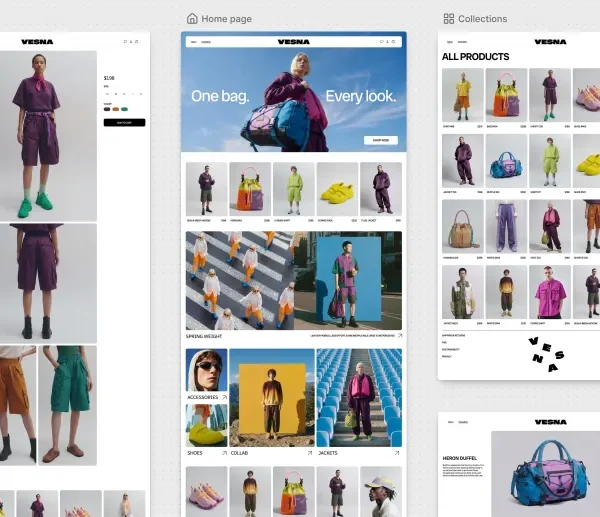Click the house icon beside Home page label

[192, 18]
